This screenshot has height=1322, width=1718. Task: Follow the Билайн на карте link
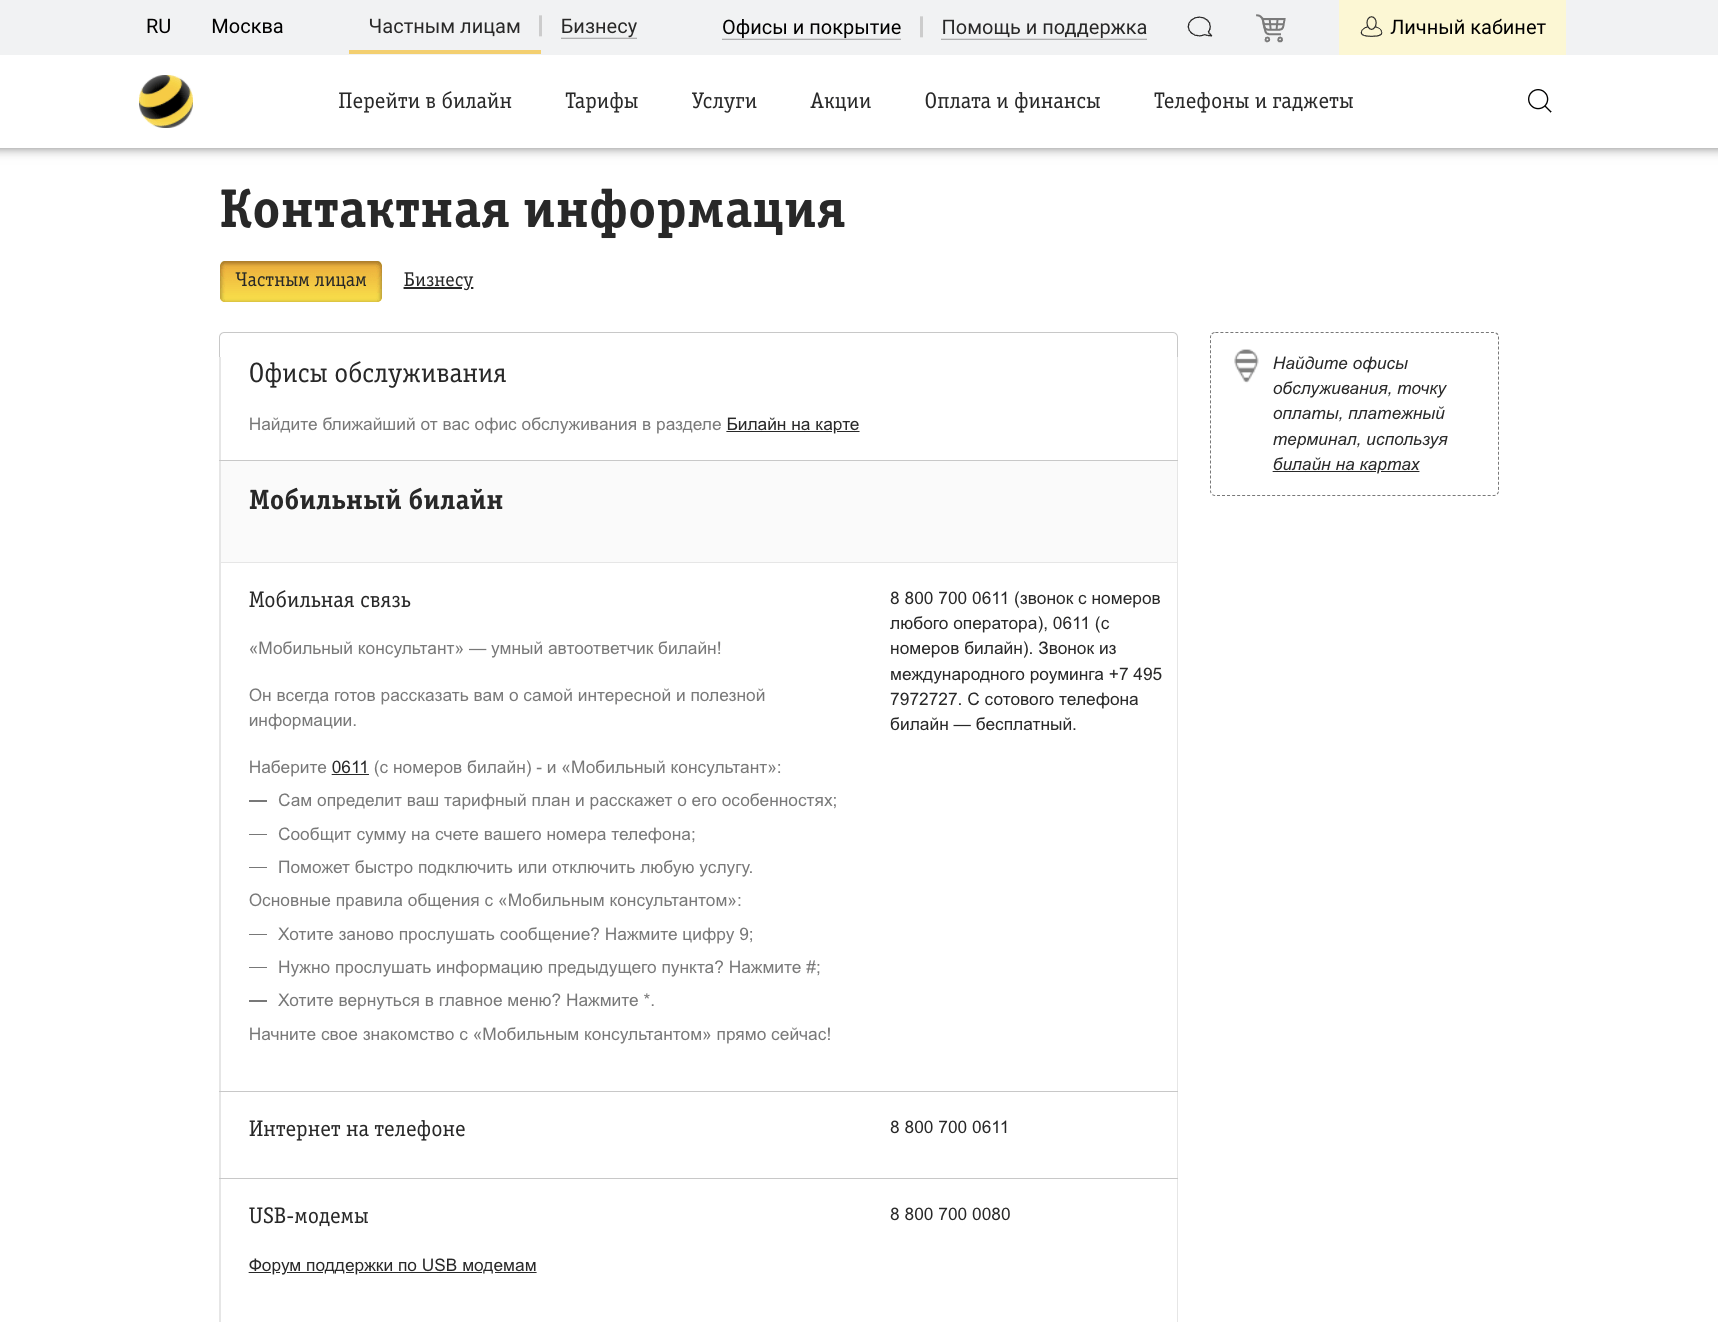click(792, 424)
